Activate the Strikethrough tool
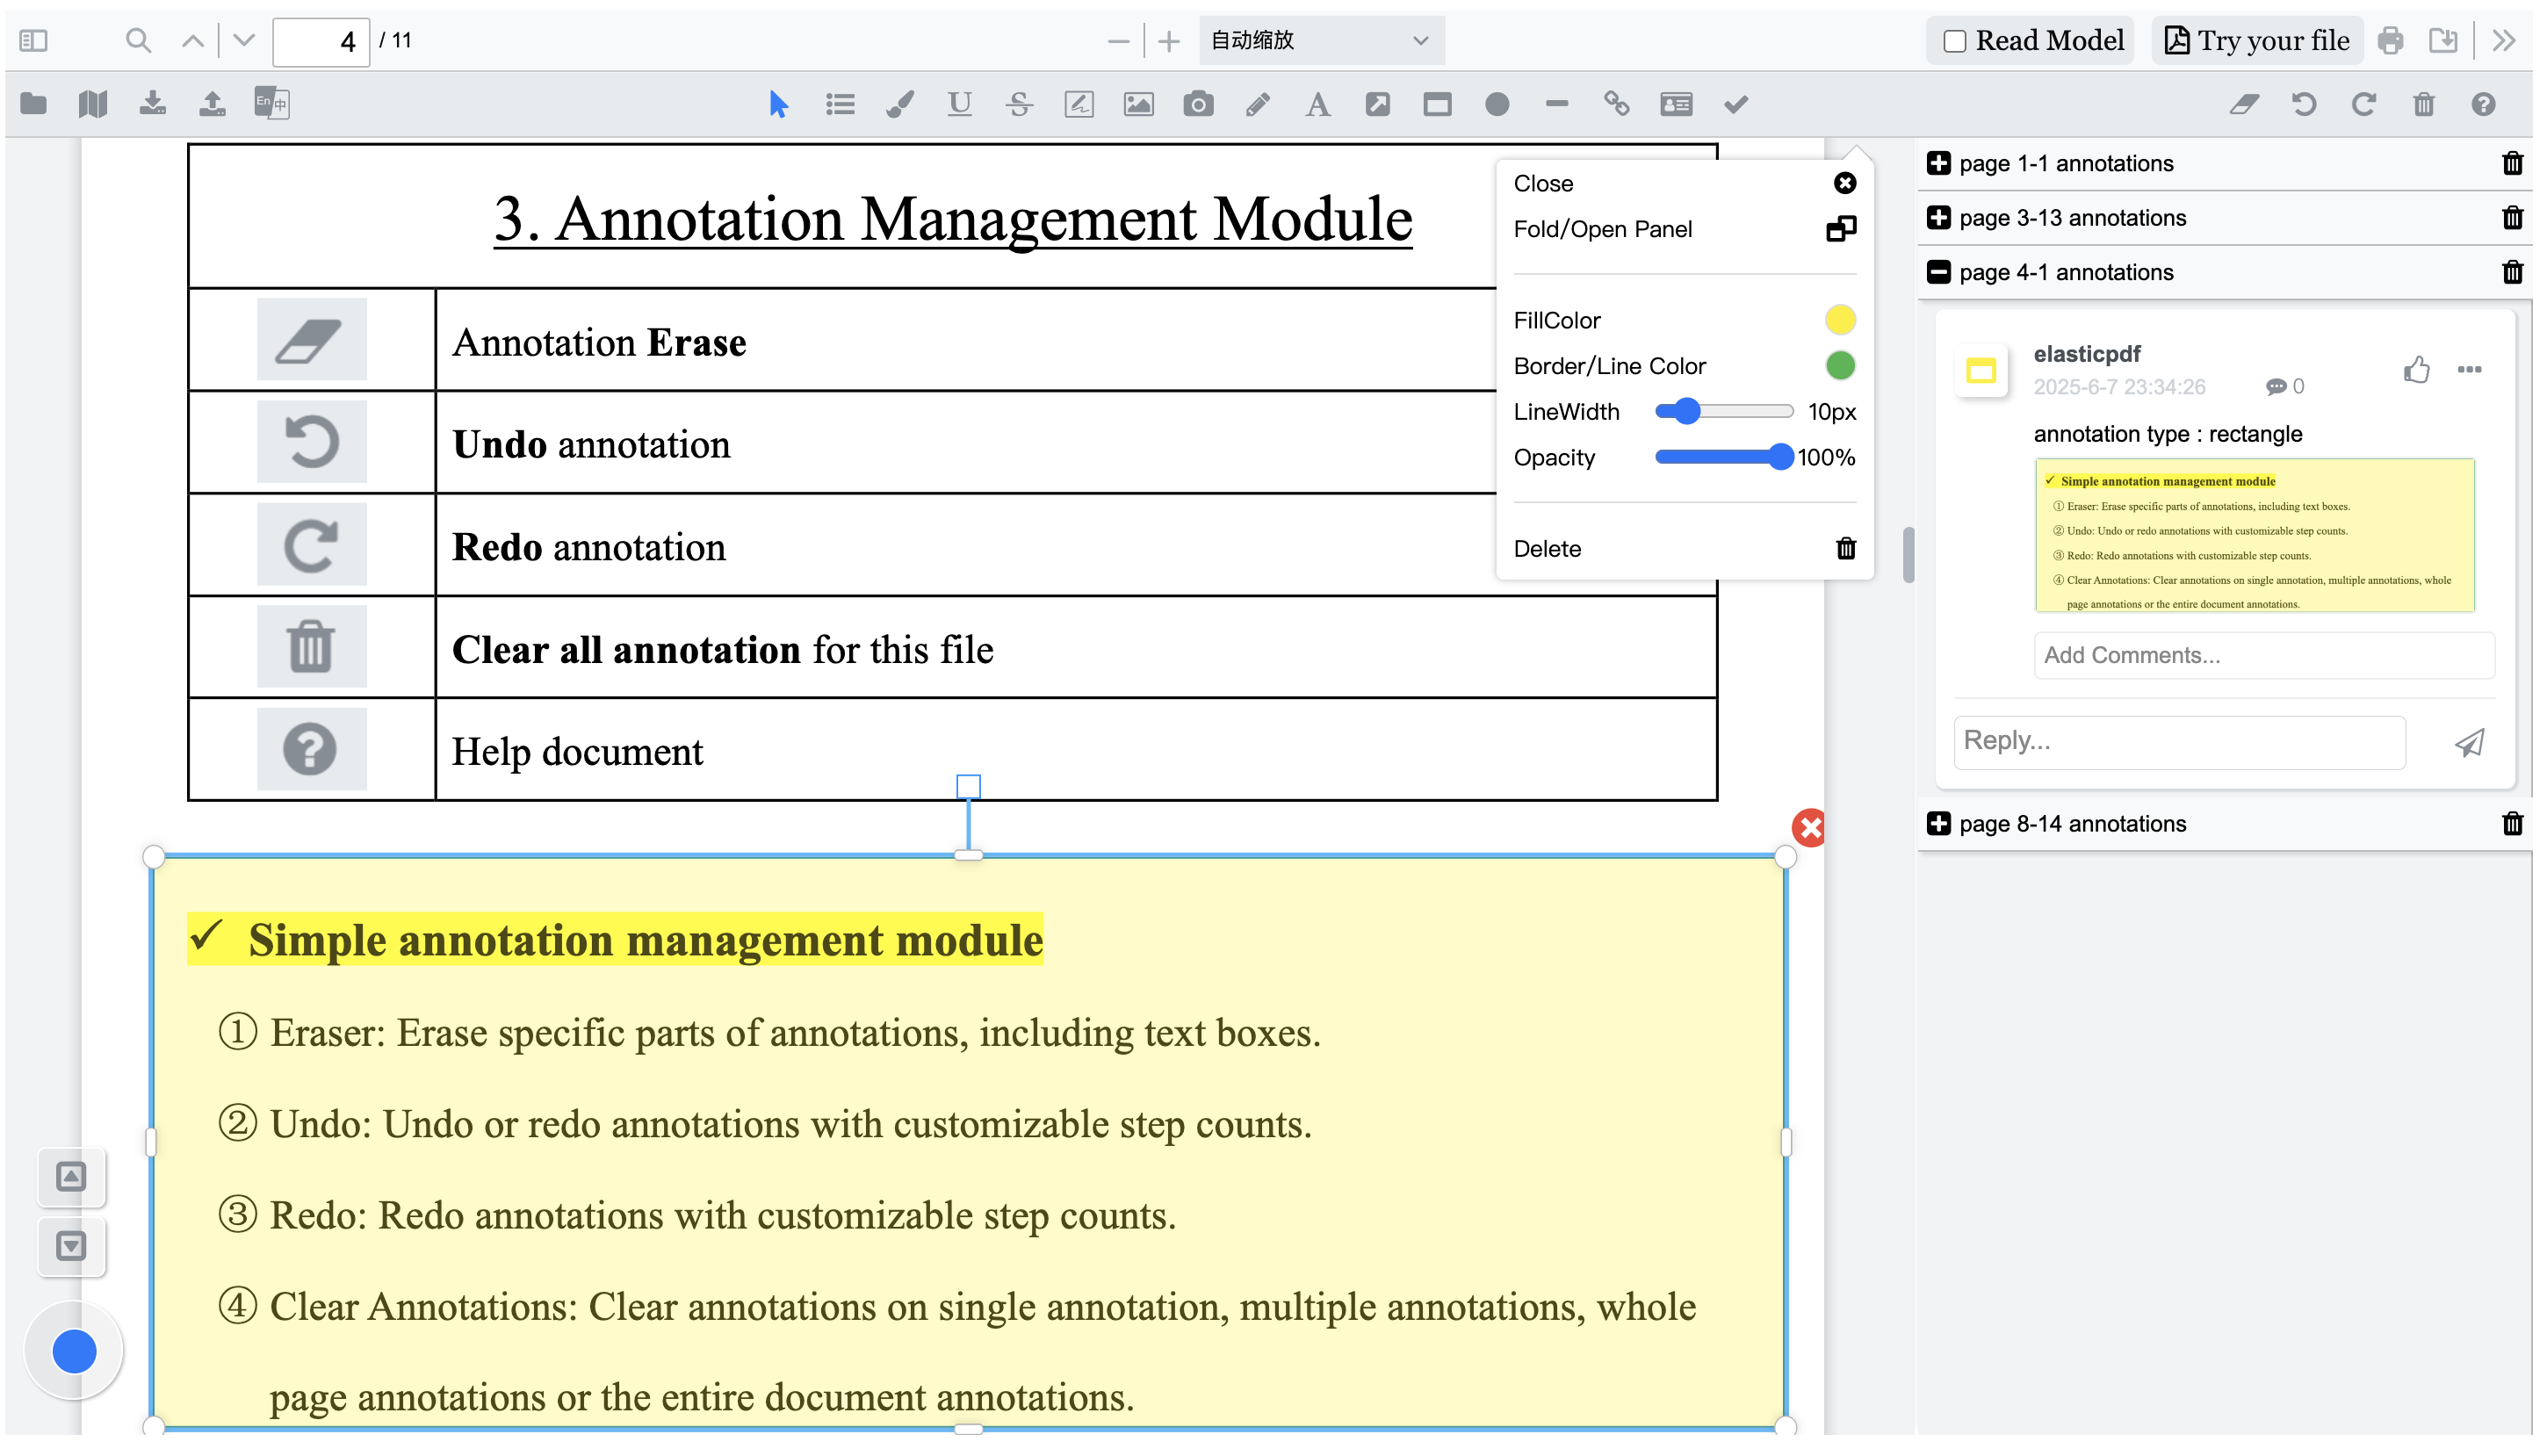This screenshot has height=1456, width=2547. pyautogui.click(x=1020, y=103)
